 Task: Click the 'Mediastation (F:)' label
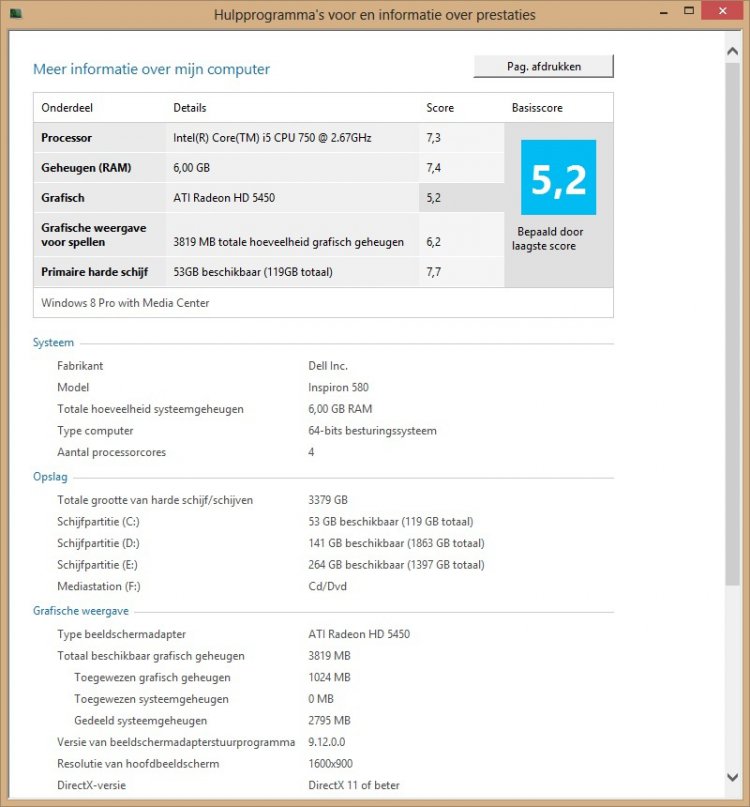pos(98,587)
